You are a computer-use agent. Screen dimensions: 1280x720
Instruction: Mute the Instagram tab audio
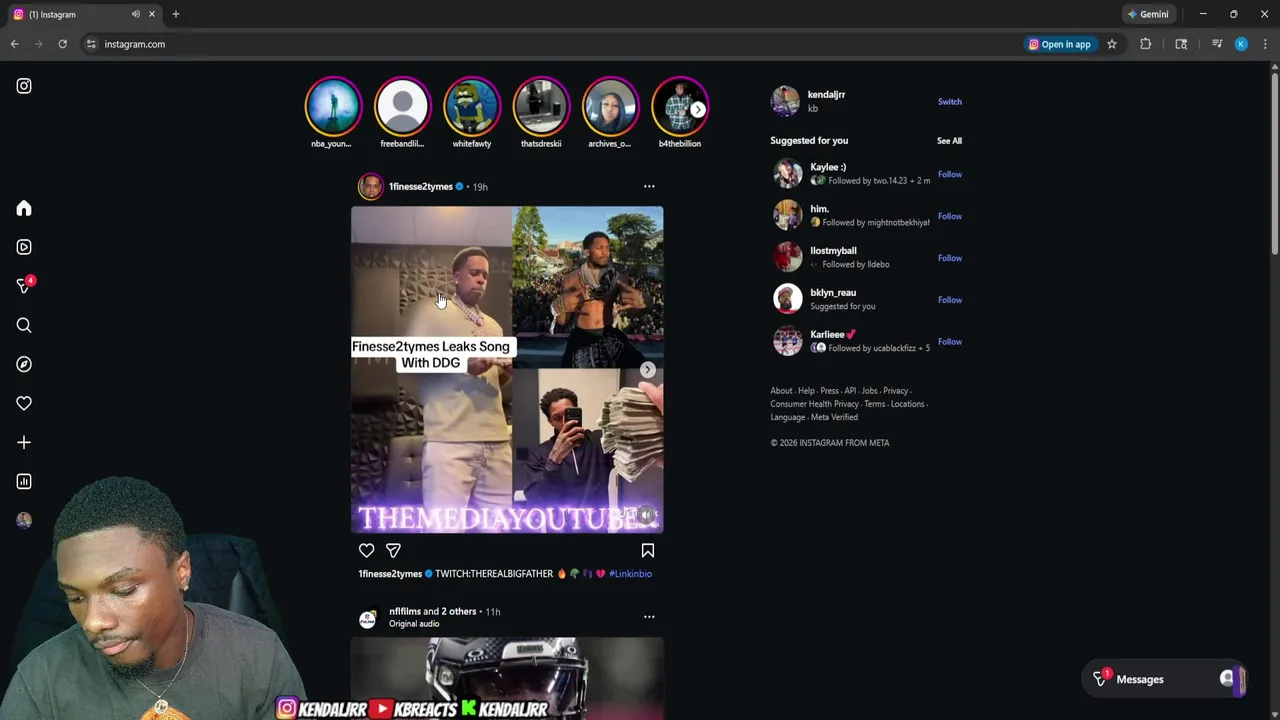135,14
